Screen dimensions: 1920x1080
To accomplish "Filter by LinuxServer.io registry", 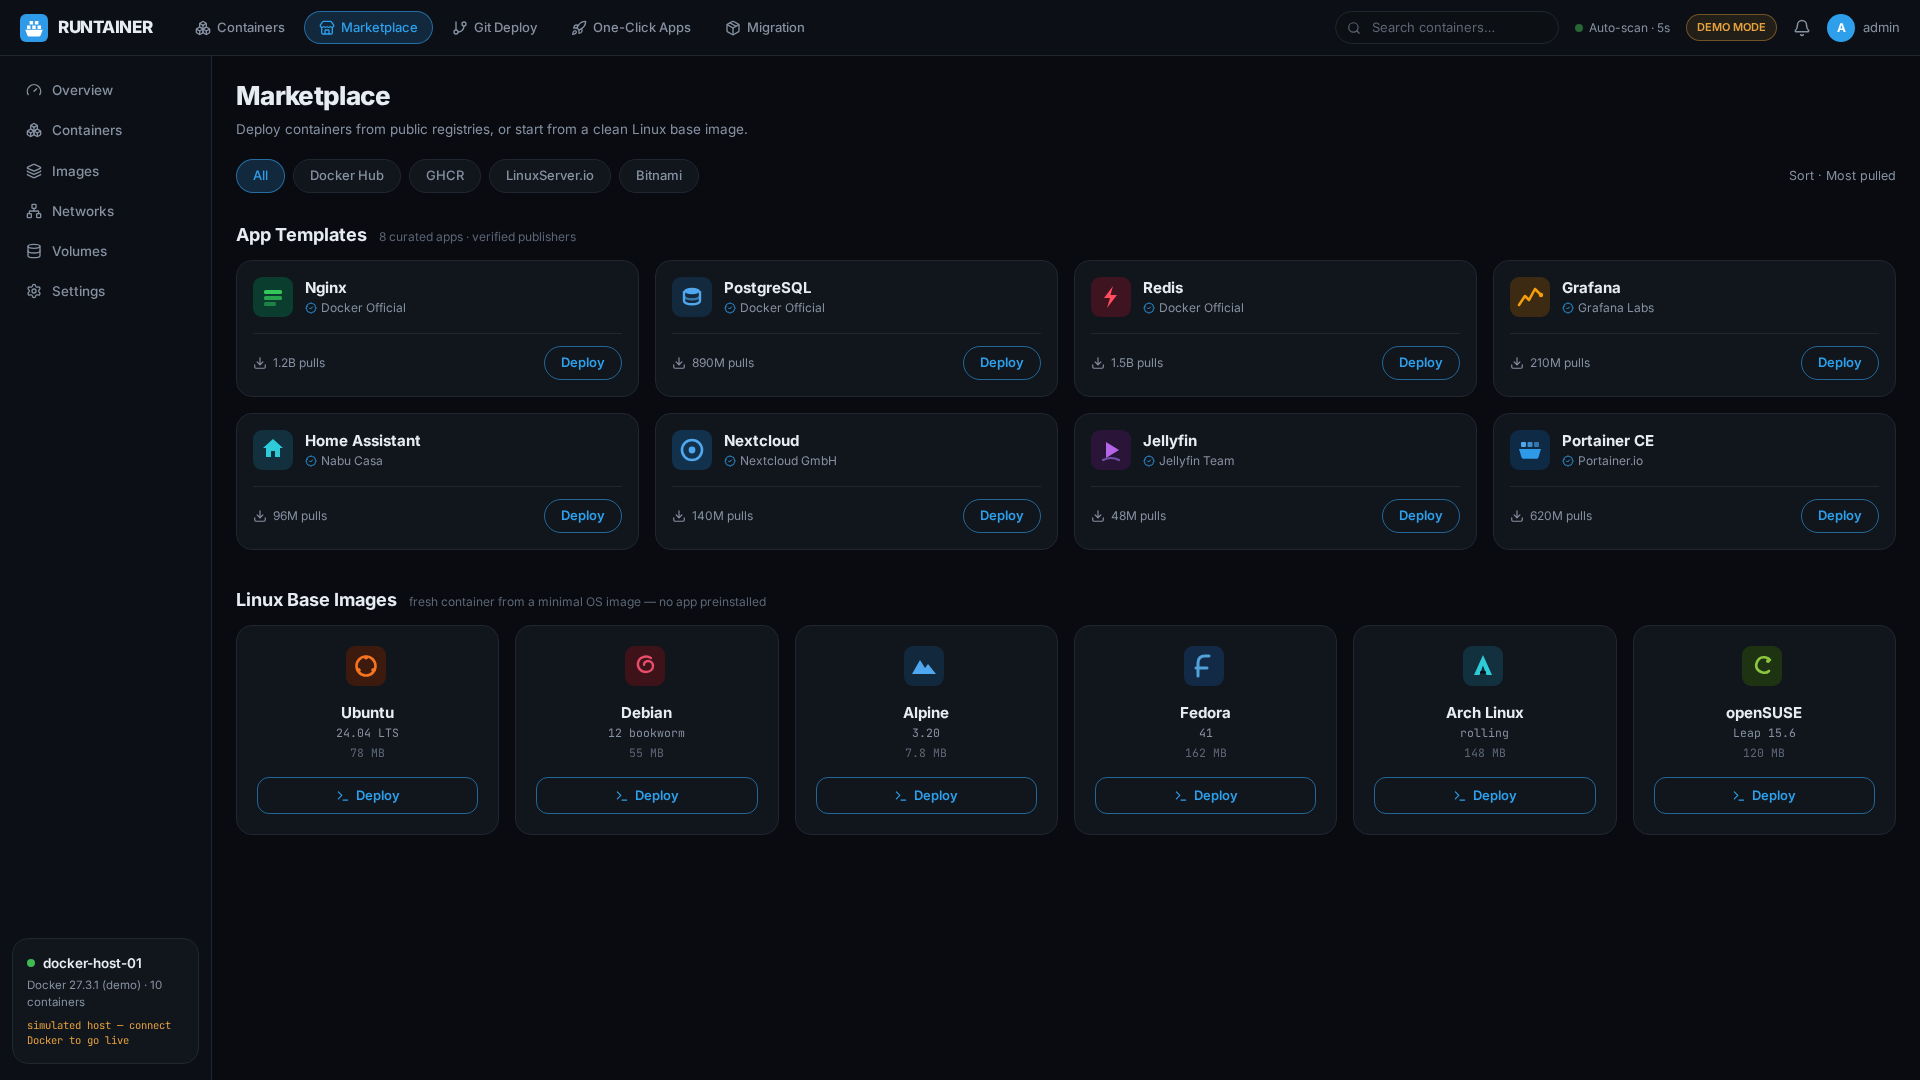I will [550, 176].
